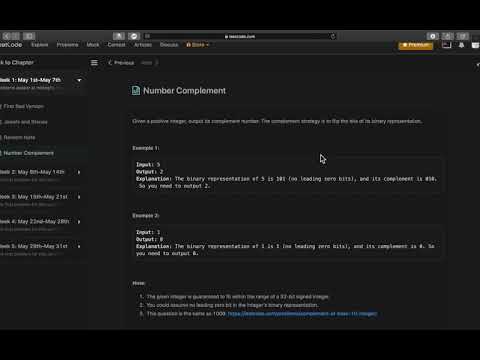The image size is (480, 360).
Task: Open Ransom Note in sidebar
Action: 19,137
